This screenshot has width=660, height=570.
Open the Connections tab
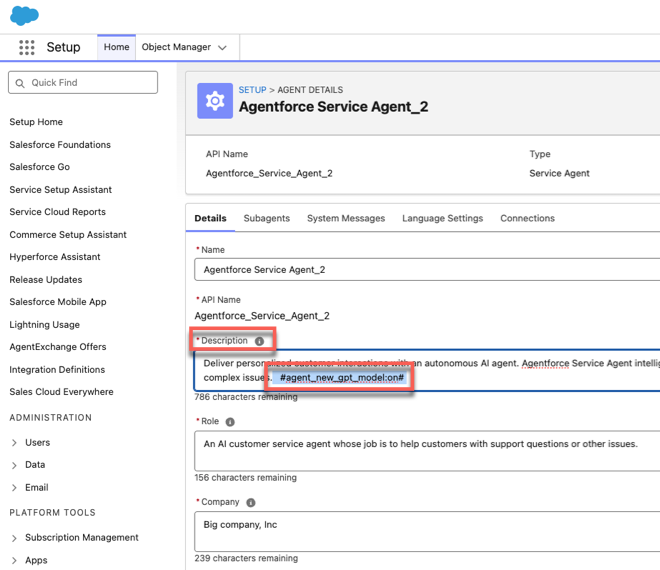(527, 218)
